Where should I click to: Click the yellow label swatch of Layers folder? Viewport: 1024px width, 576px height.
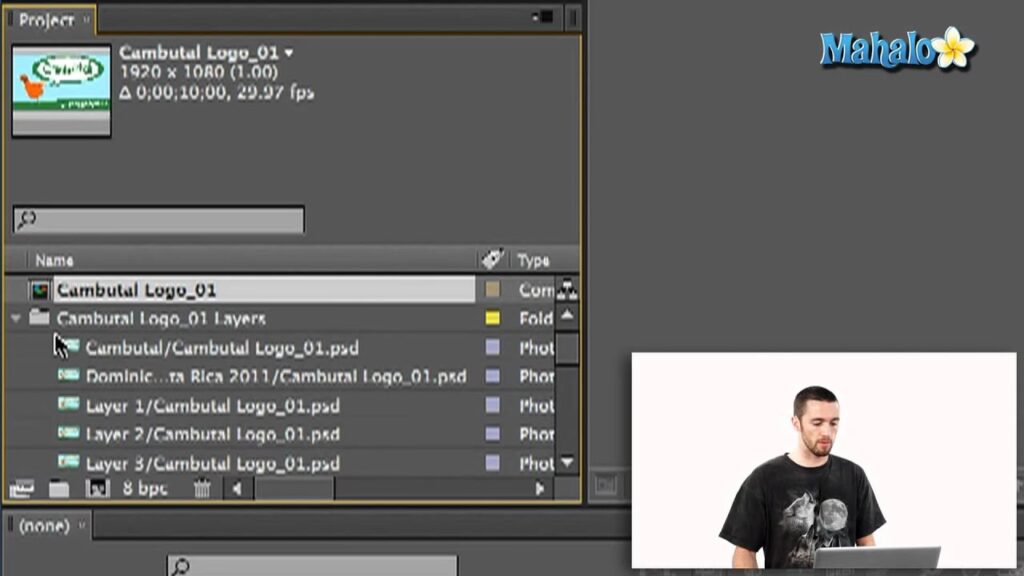[492, 319]
